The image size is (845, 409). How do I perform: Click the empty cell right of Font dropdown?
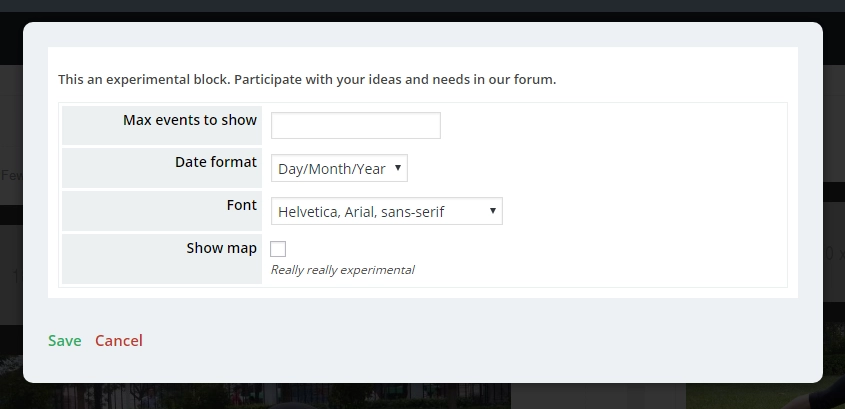click(640, 211)
